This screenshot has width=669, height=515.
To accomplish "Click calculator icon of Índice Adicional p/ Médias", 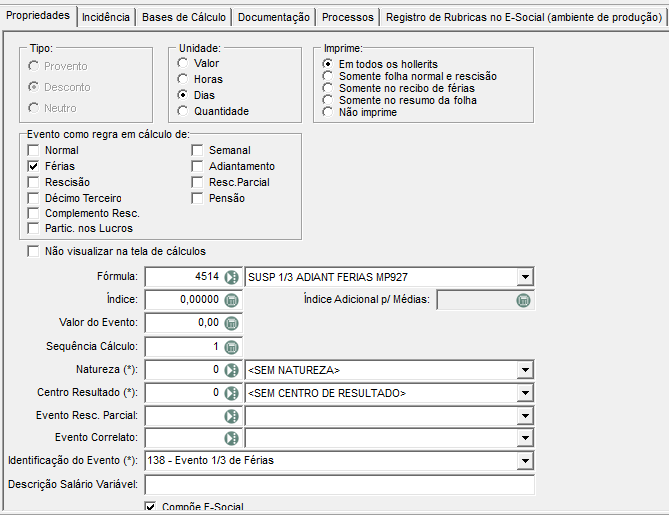I will (523, 300).
